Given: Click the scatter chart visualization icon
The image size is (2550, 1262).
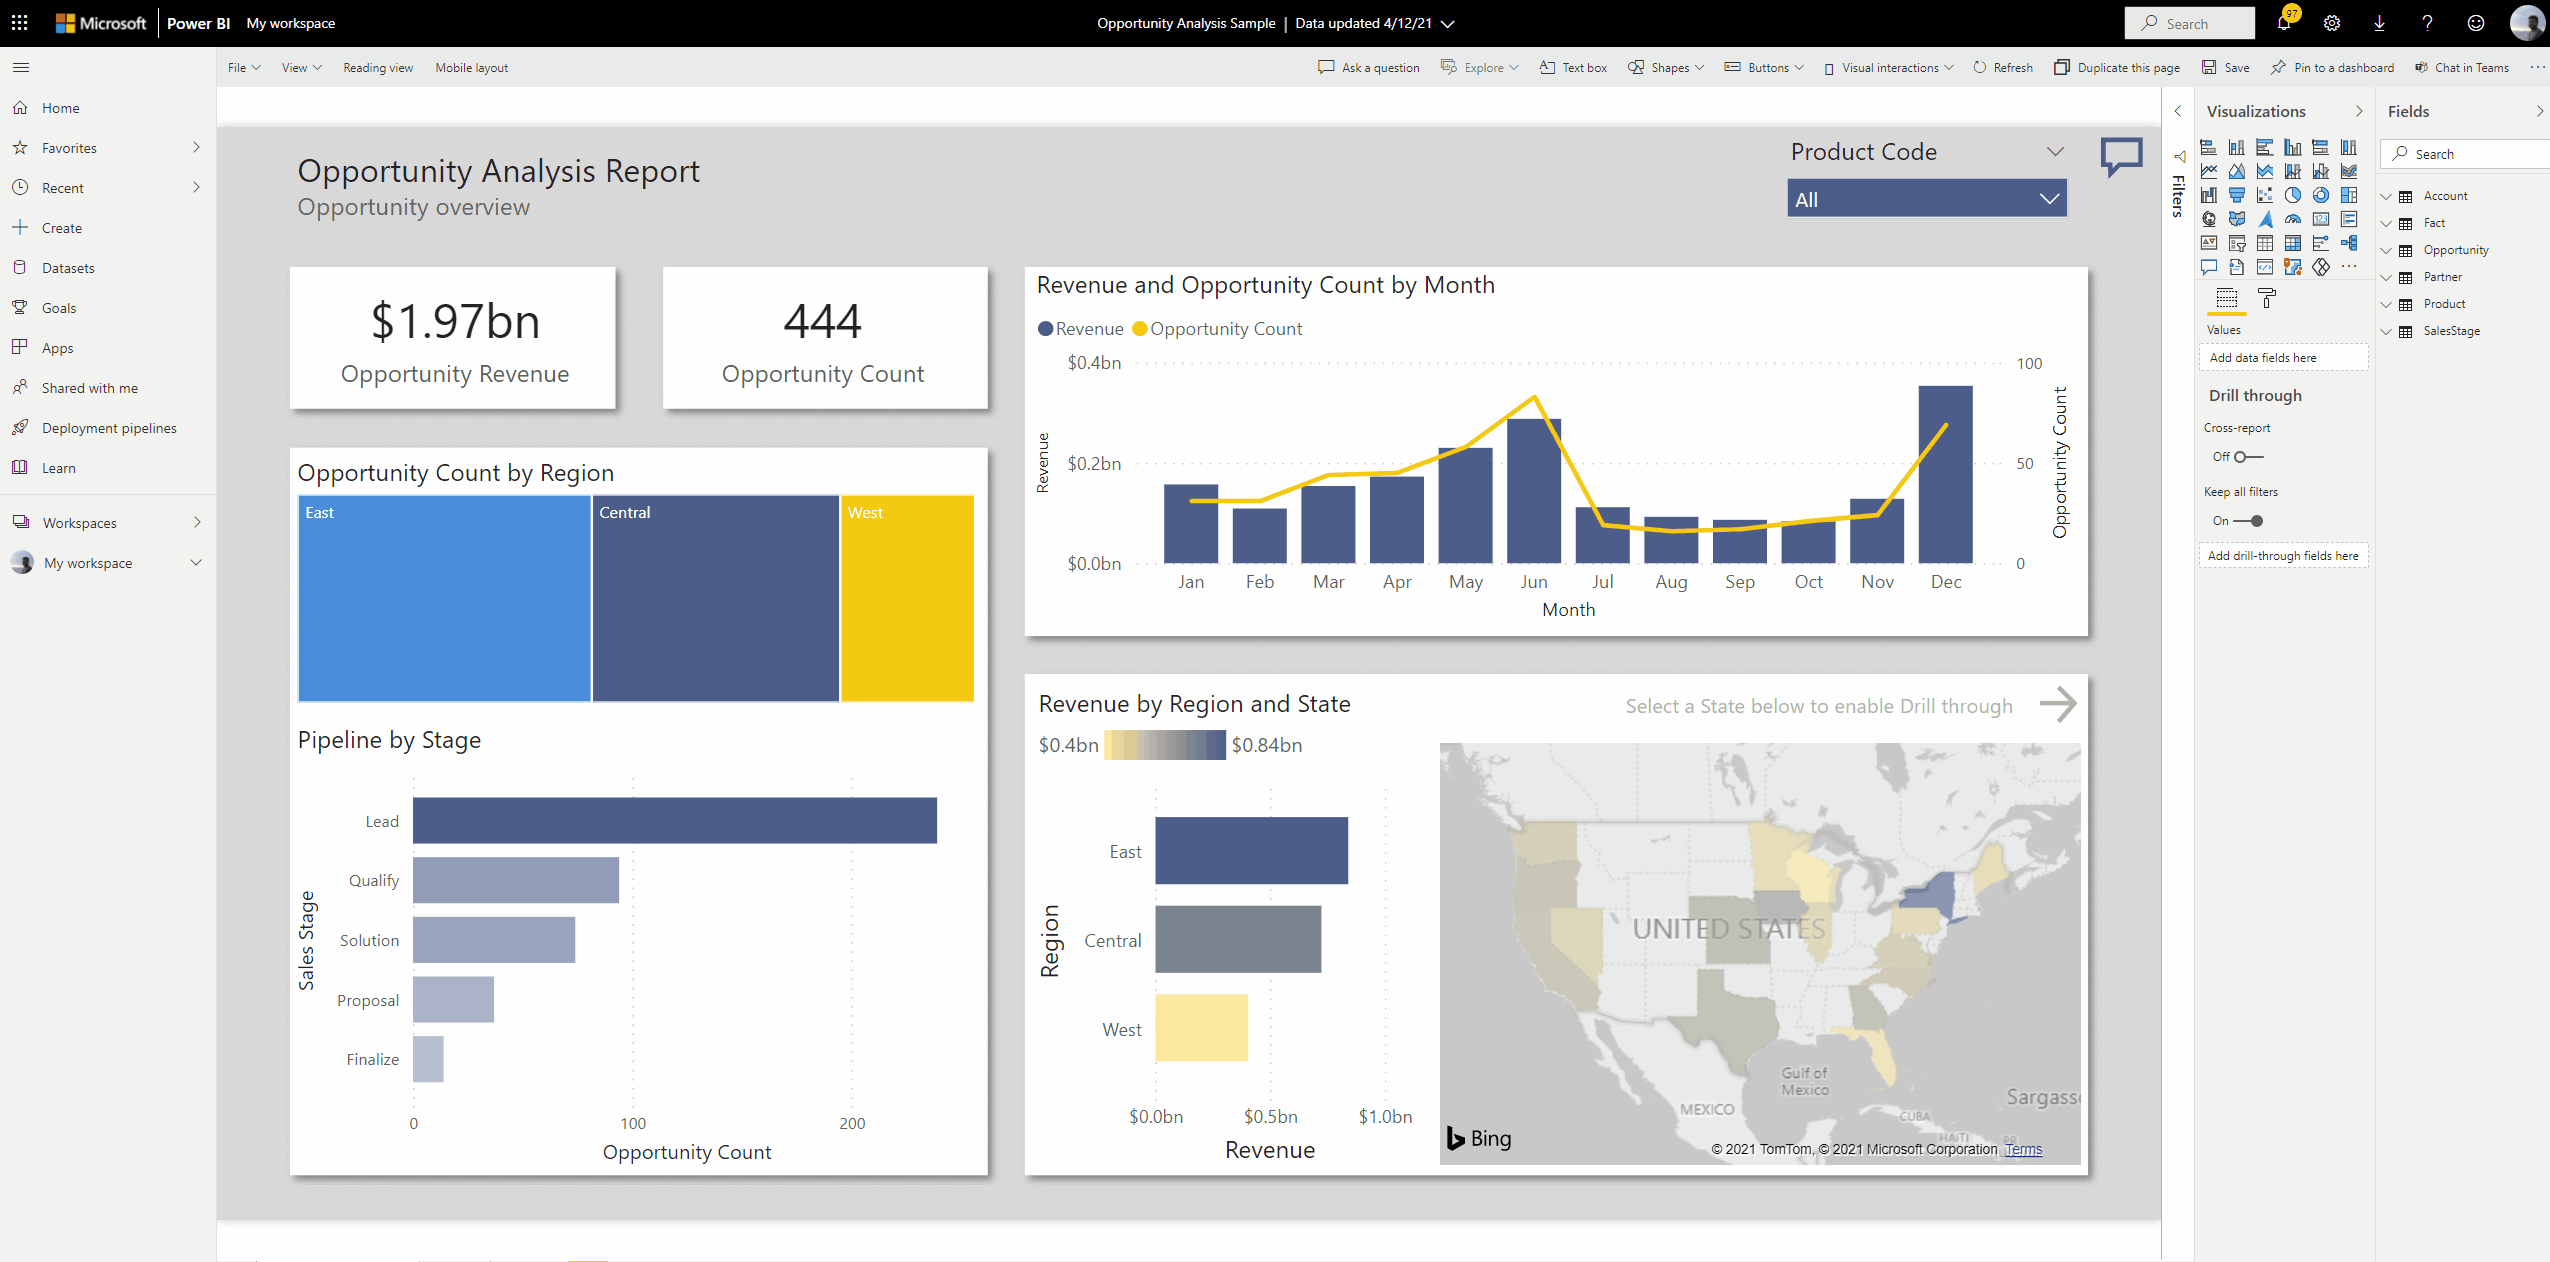Looking at the screenshot, I should pyautogui.click(x=2264, y=195).
